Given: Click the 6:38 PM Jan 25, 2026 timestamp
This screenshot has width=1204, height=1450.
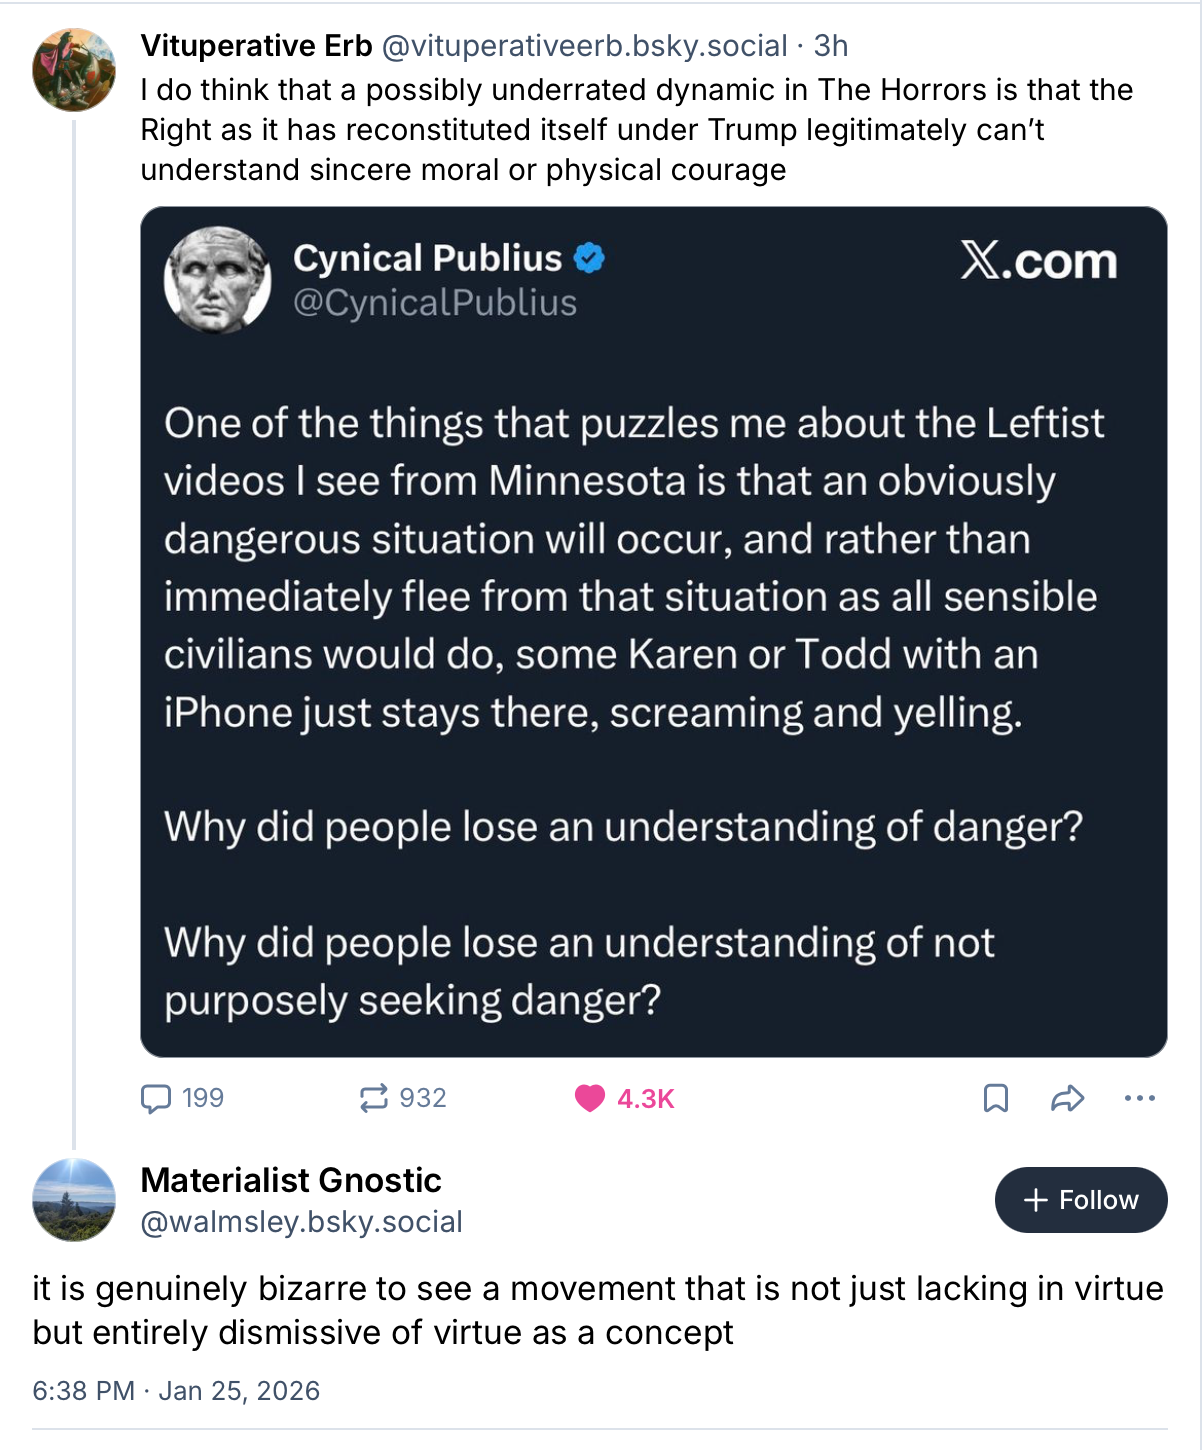Looking at the screenshot, I should (x=176, y=1391).
